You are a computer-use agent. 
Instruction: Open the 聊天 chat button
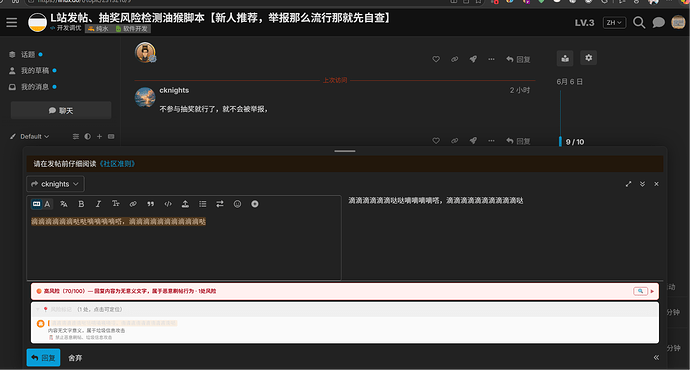tap(61, 110)
